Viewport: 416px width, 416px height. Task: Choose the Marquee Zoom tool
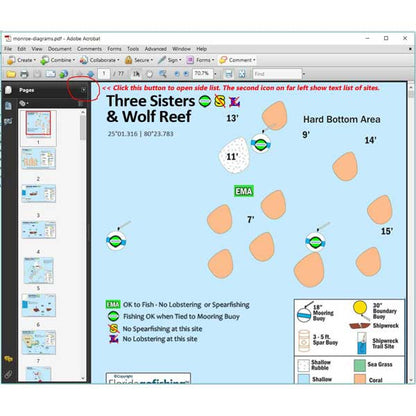163,74
